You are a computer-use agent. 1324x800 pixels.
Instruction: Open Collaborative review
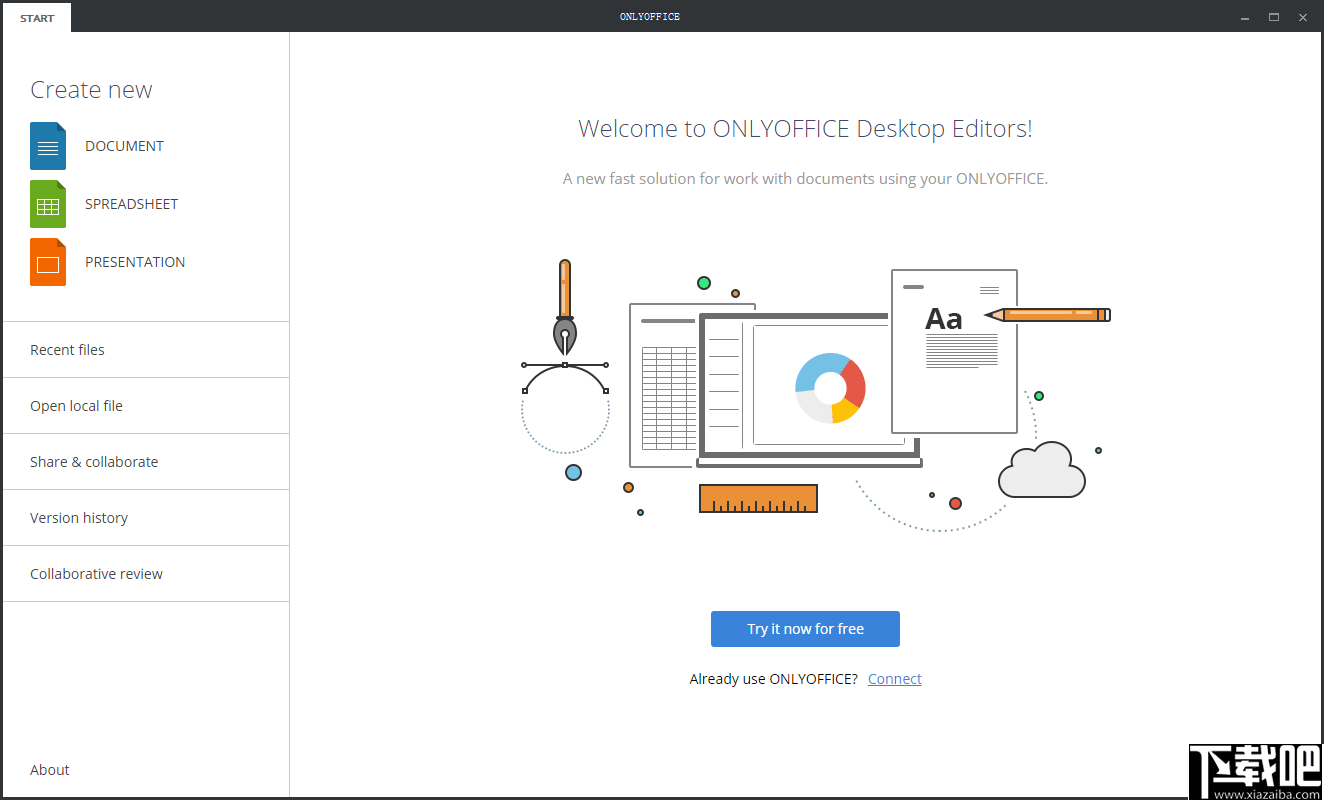[96, 573]
